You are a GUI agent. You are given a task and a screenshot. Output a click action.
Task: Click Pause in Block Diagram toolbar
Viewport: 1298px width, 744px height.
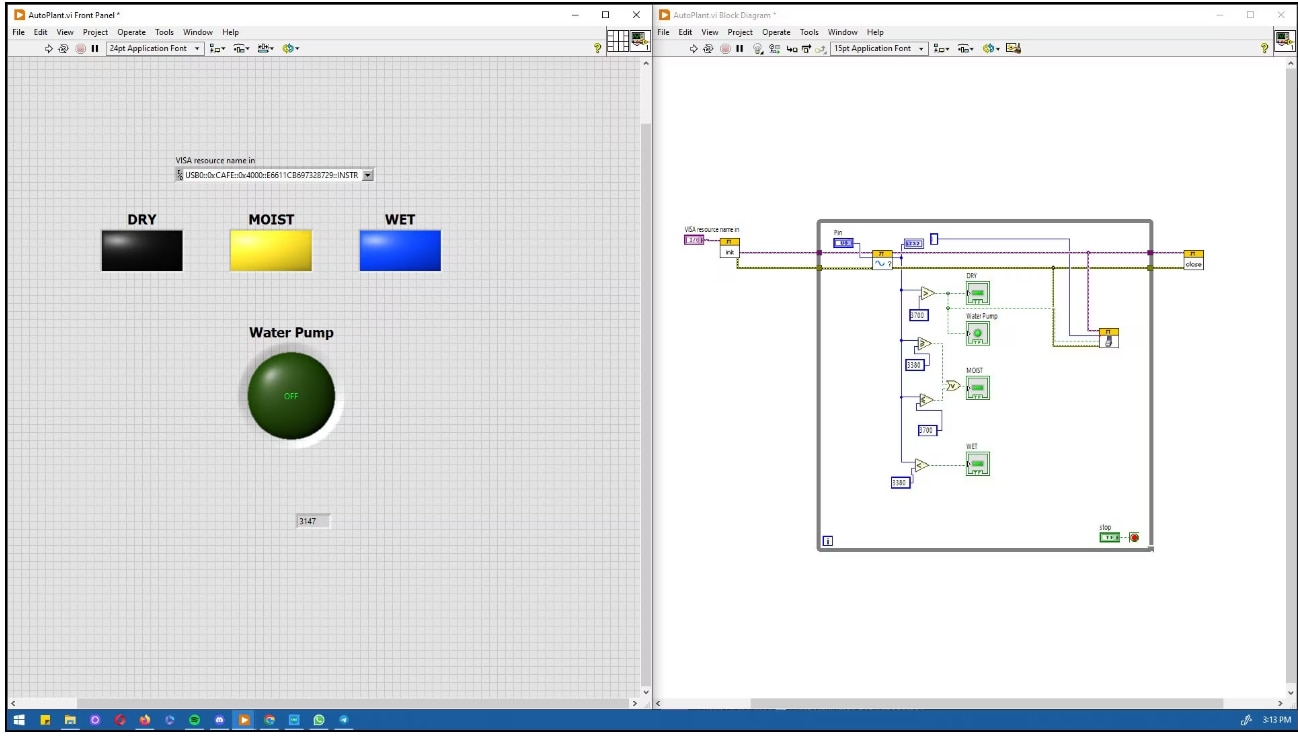click(x=739, y=48)
